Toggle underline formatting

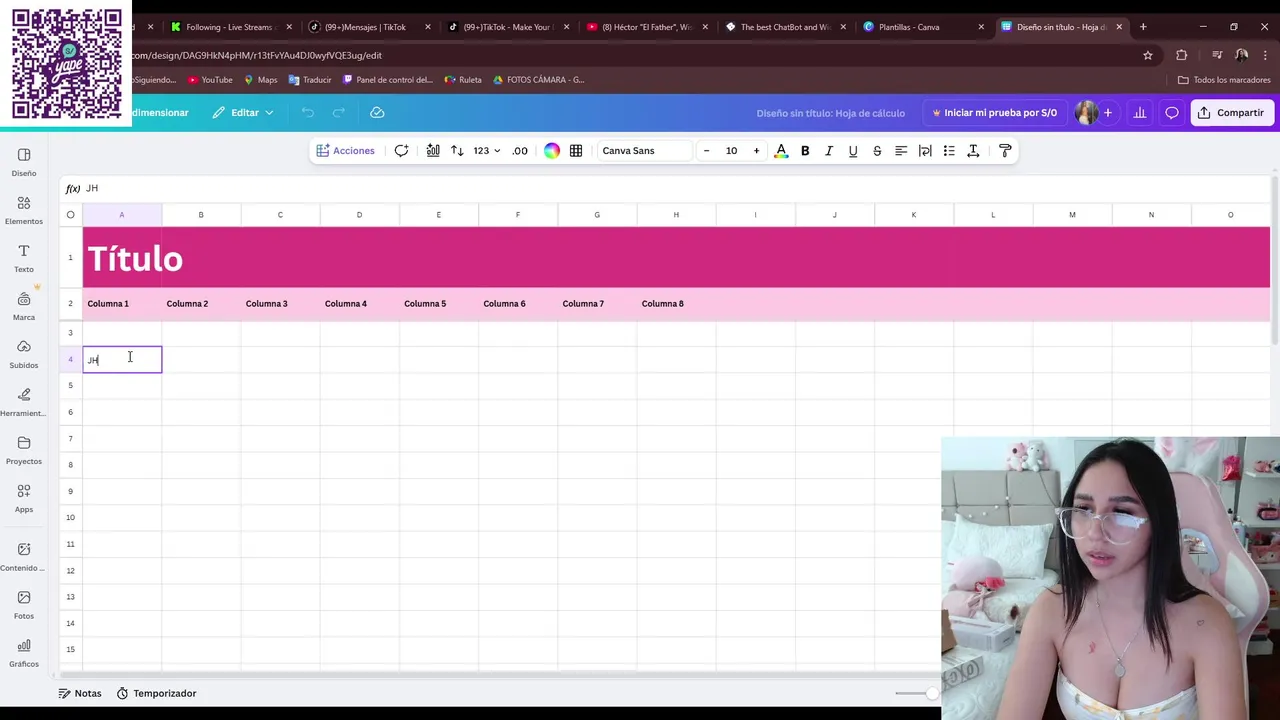pos(853,151)
